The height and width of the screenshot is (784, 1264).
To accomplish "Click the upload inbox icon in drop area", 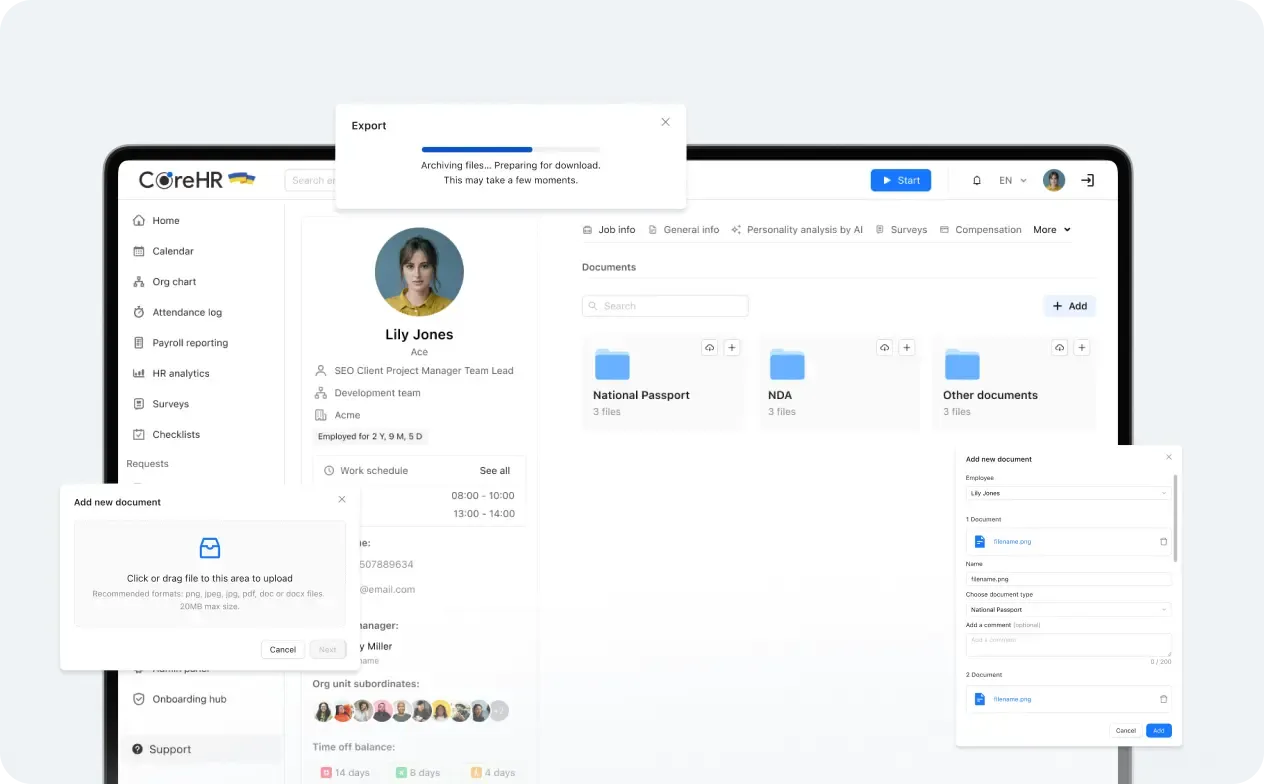I will 210,548.
